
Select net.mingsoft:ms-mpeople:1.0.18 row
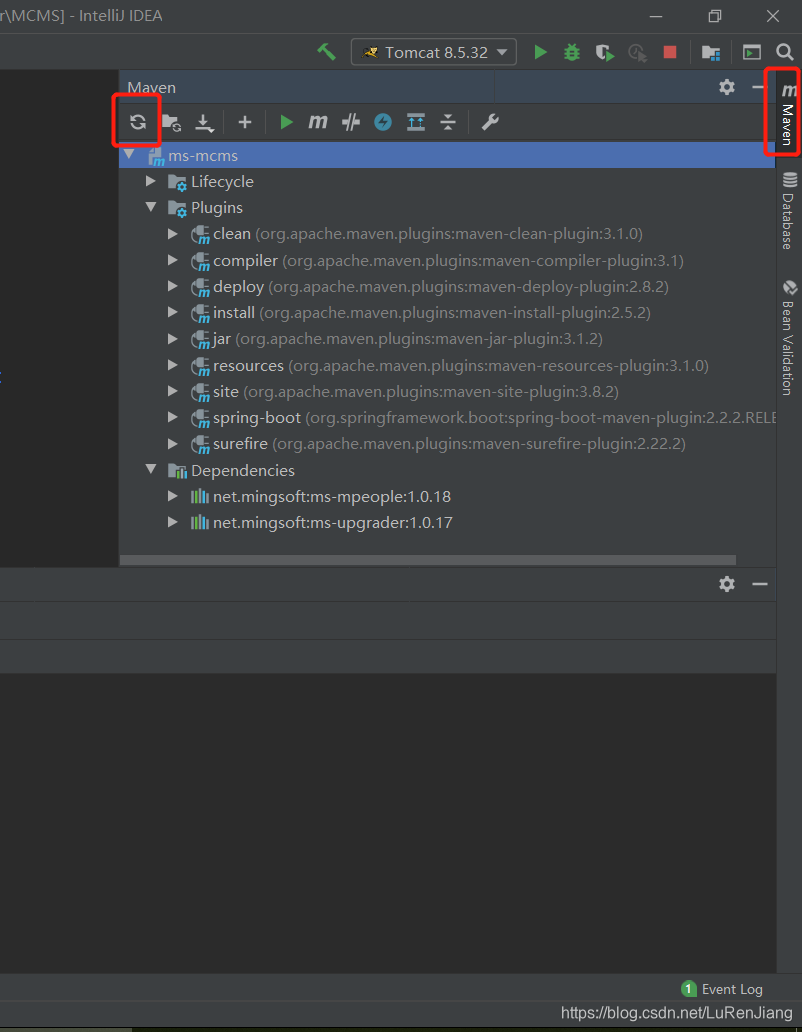pyautogui.click(x=447, y=496)
